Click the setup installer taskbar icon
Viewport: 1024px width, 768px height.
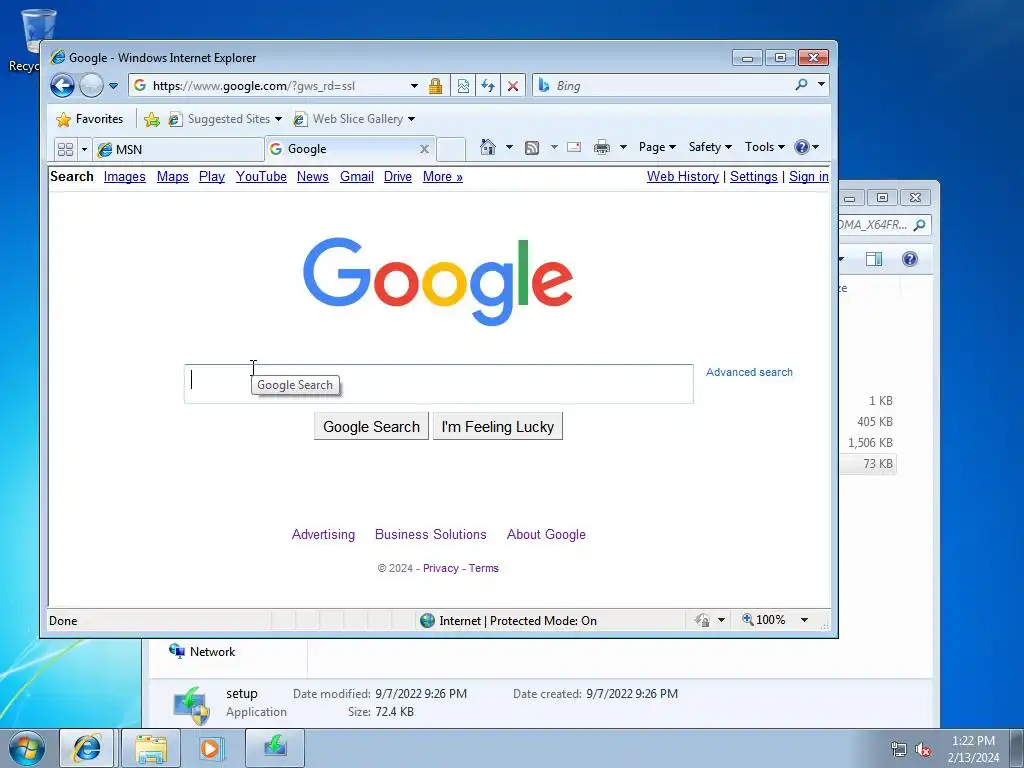275,747
